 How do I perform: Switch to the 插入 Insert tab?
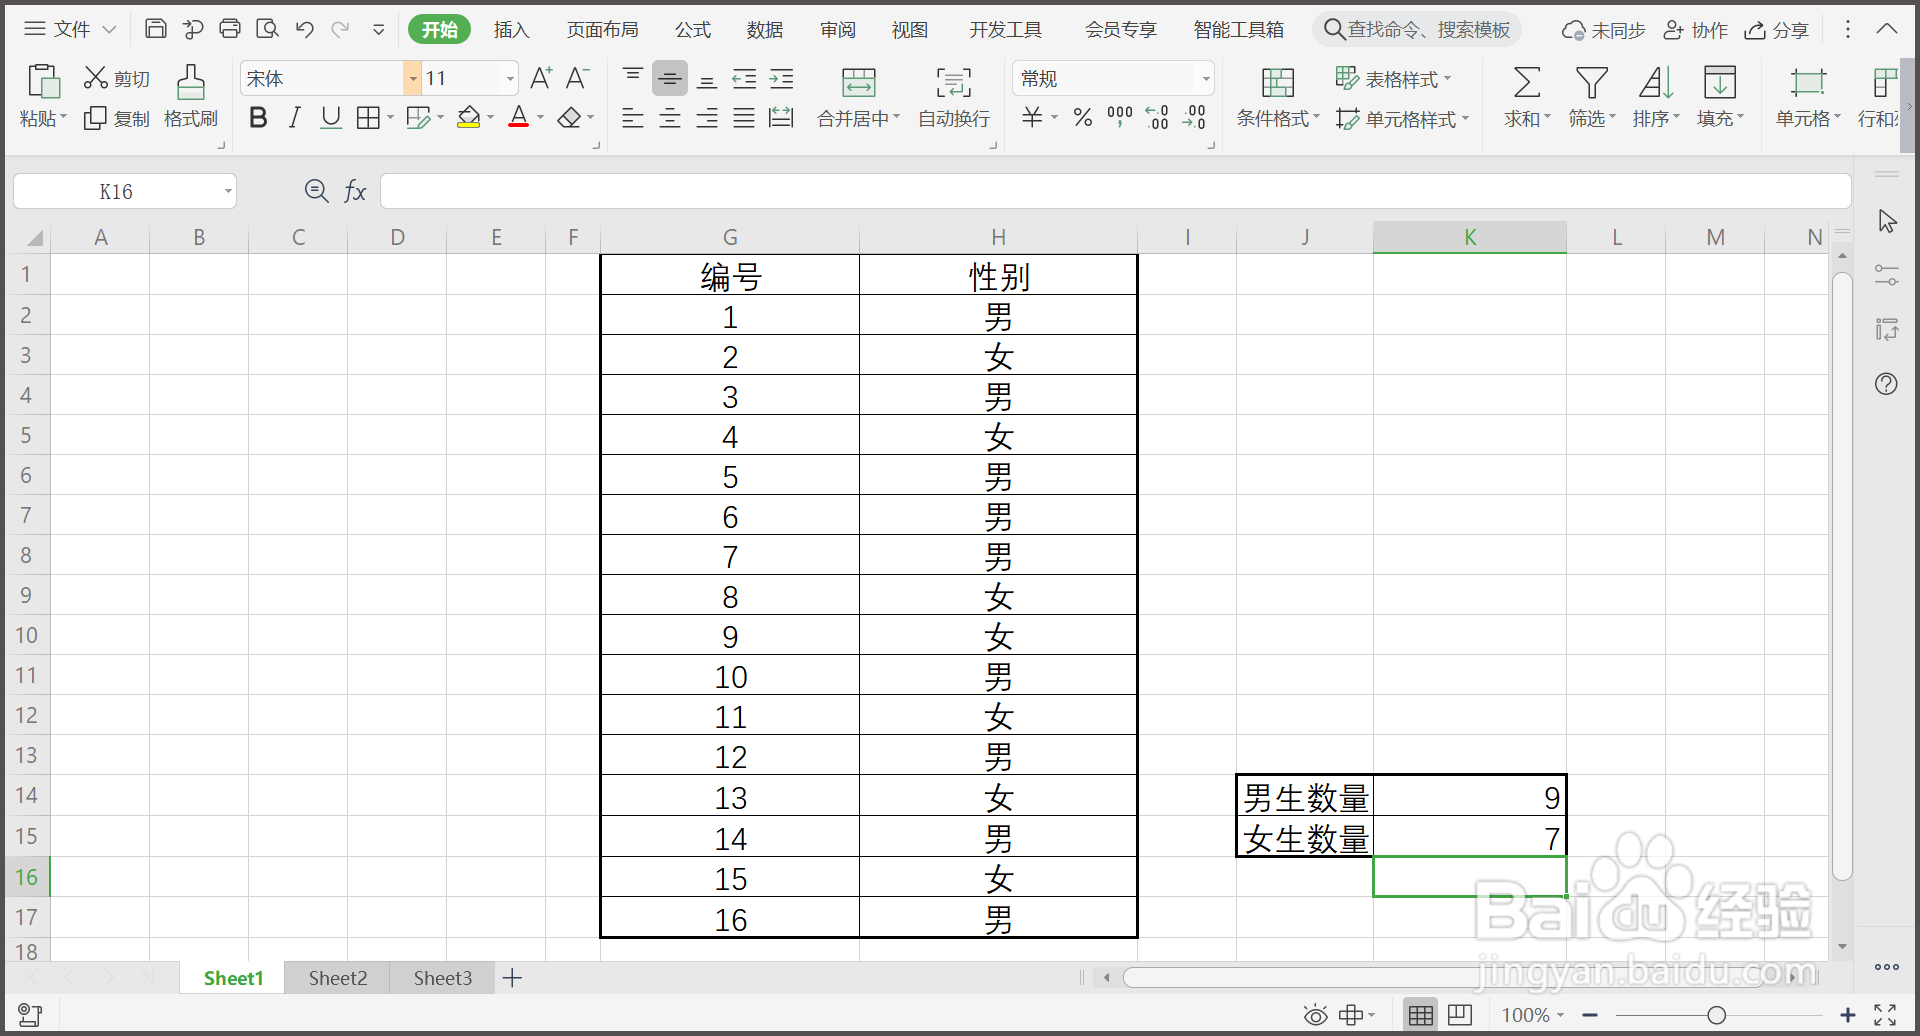pyautogui.click(x=511, y=30)
